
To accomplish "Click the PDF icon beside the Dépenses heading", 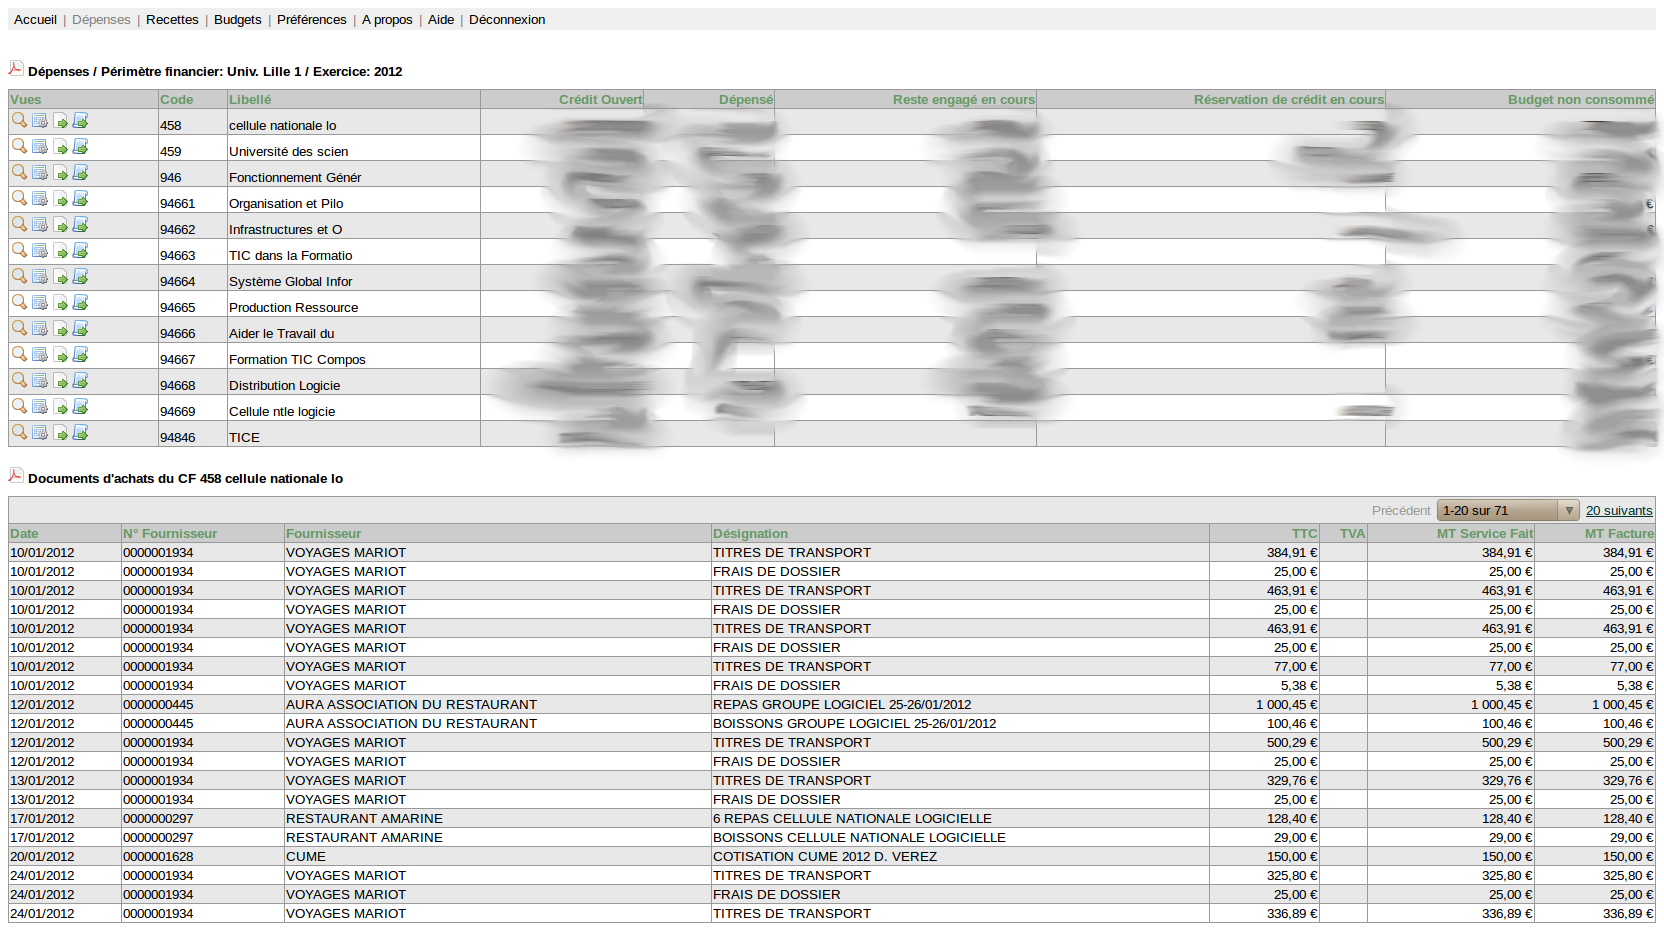I will click(16, 68).
